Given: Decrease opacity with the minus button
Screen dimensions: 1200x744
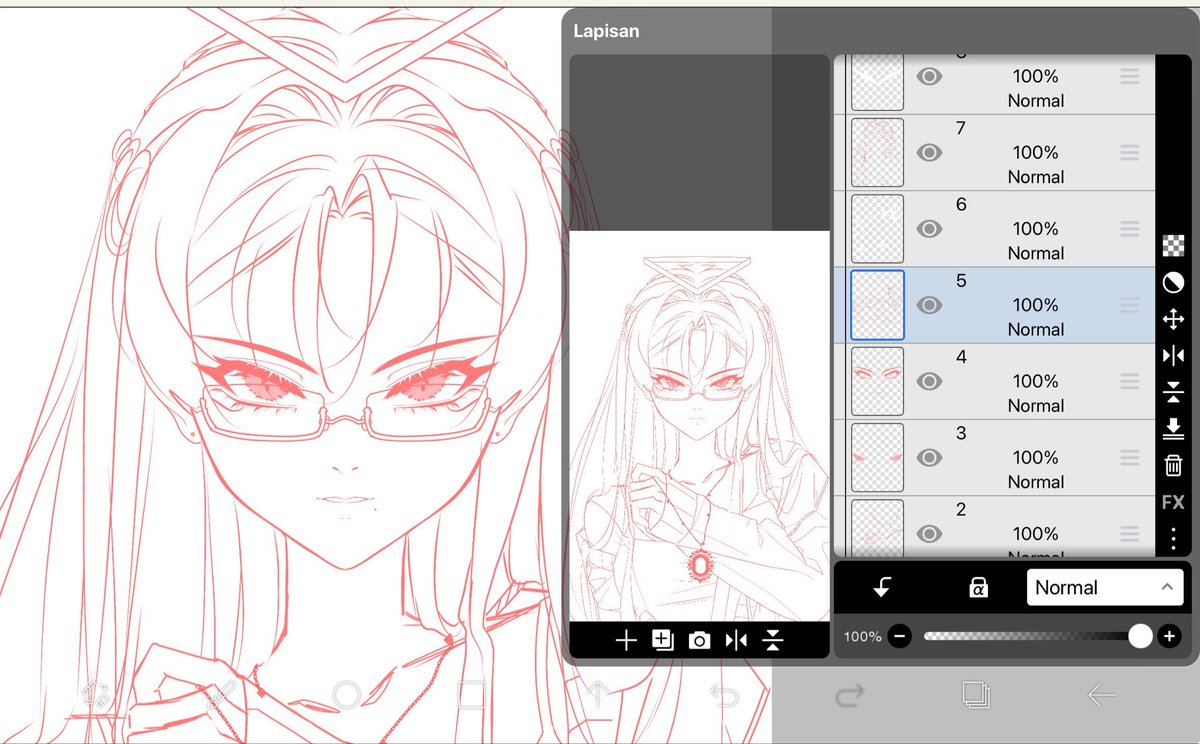Looking at the screenshot, I should (900, 636).
